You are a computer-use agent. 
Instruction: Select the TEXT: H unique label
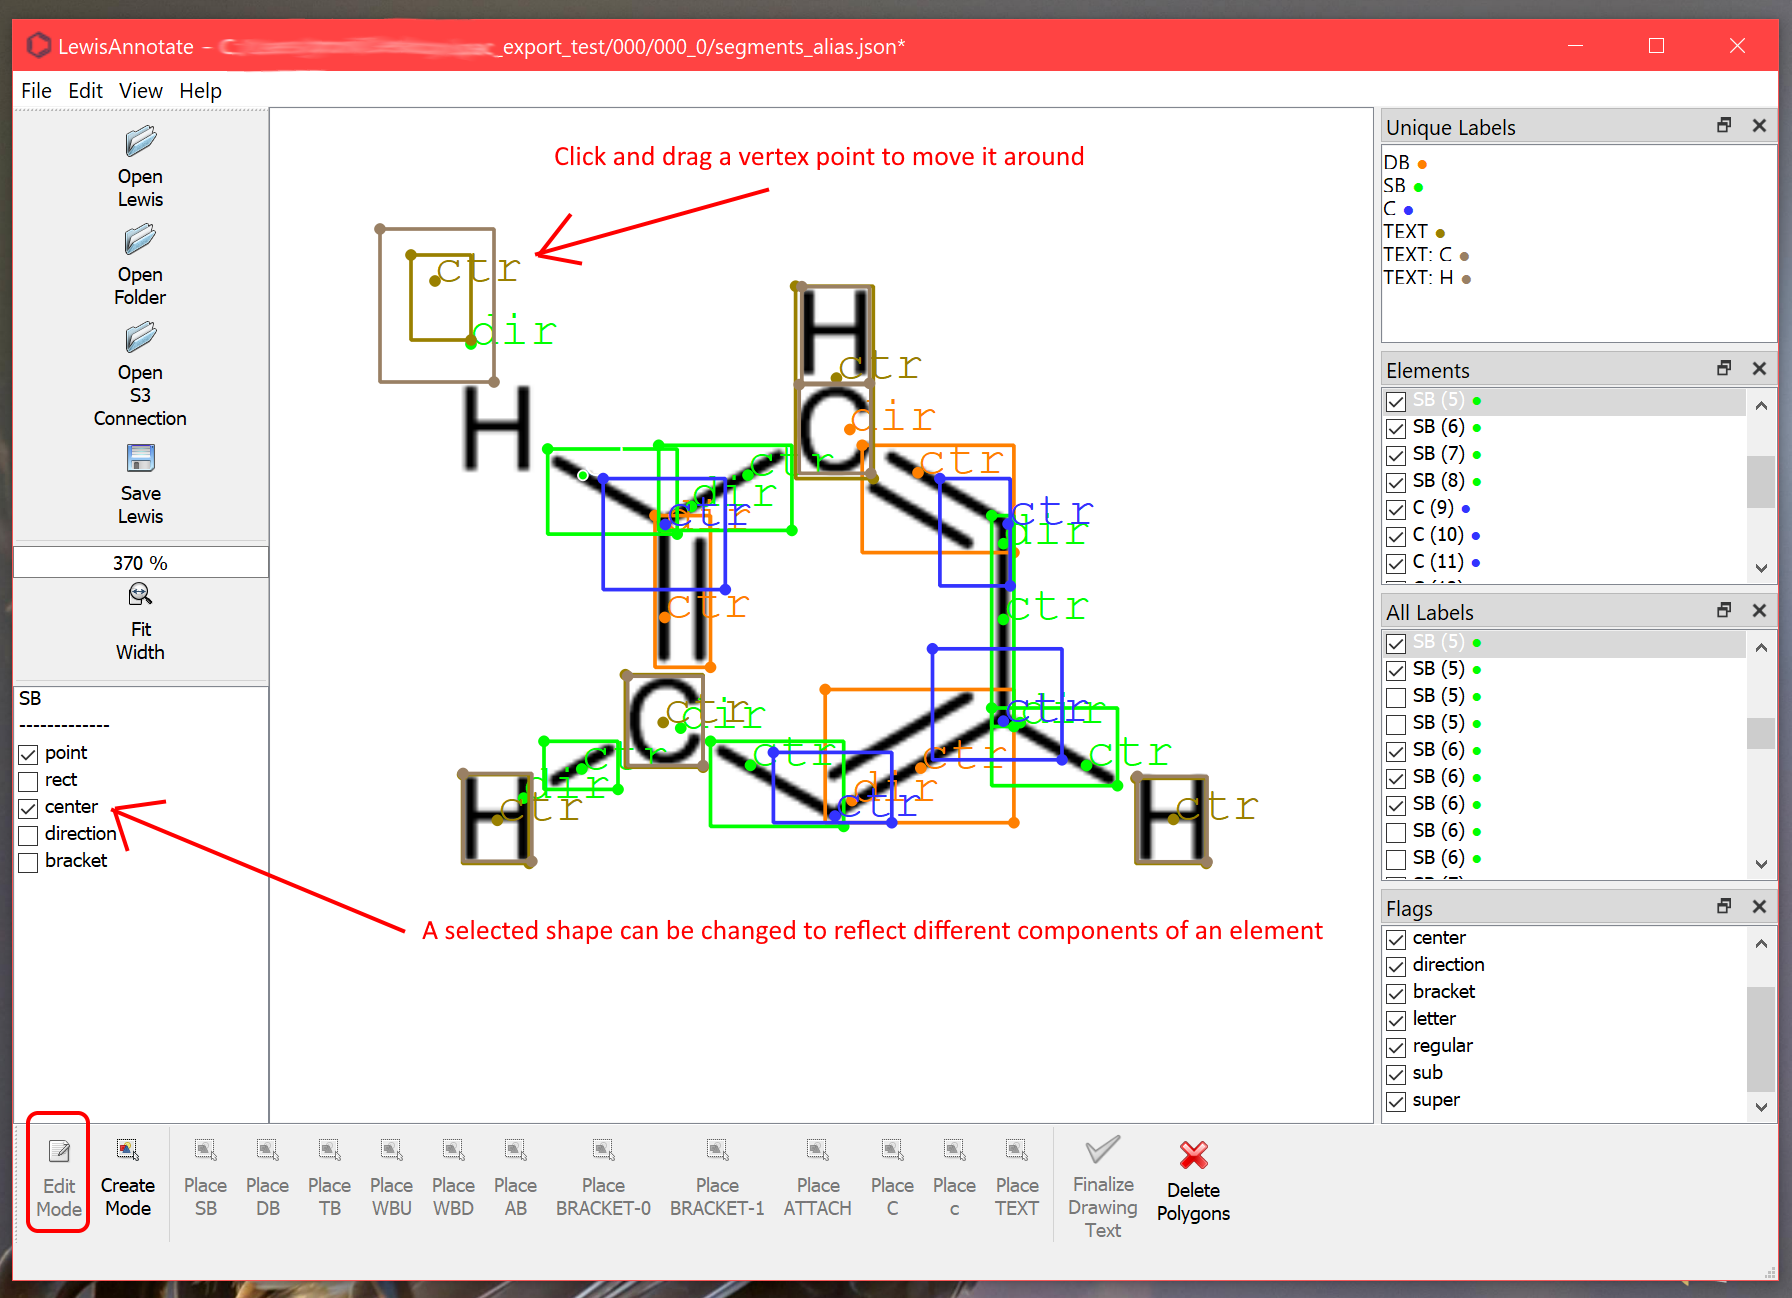[1418, 278]
